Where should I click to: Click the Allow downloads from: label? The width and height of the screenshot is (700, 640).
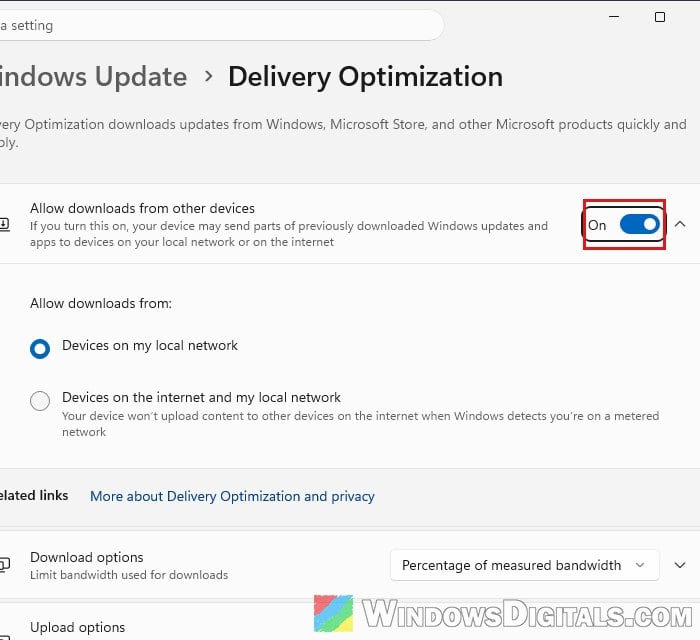(x=101, y=303)
